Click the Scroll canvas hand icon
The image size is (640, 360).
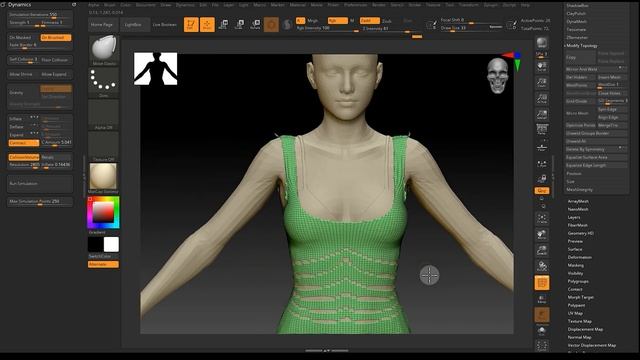[x=542, y=67]
